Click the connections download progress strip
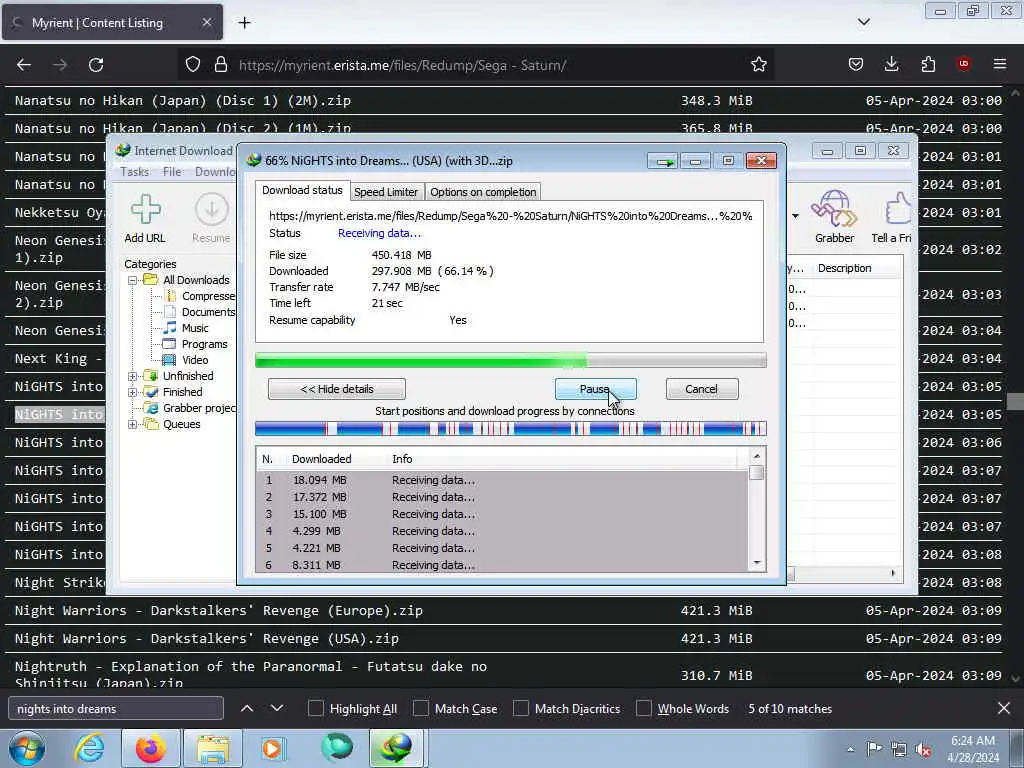 tap(511, 429)
